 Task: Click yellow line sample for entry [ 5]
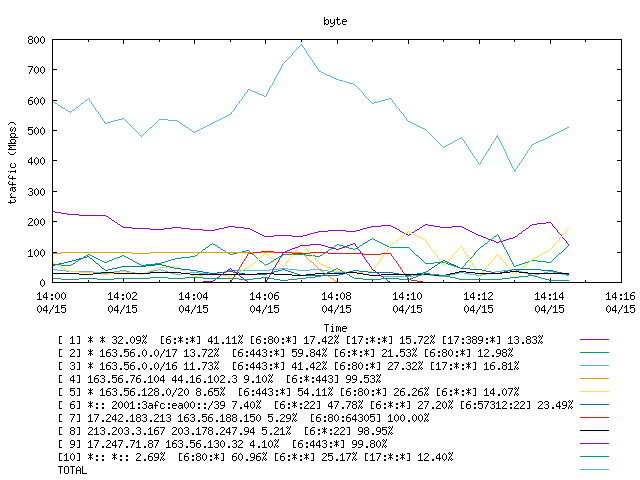[594, 392]
